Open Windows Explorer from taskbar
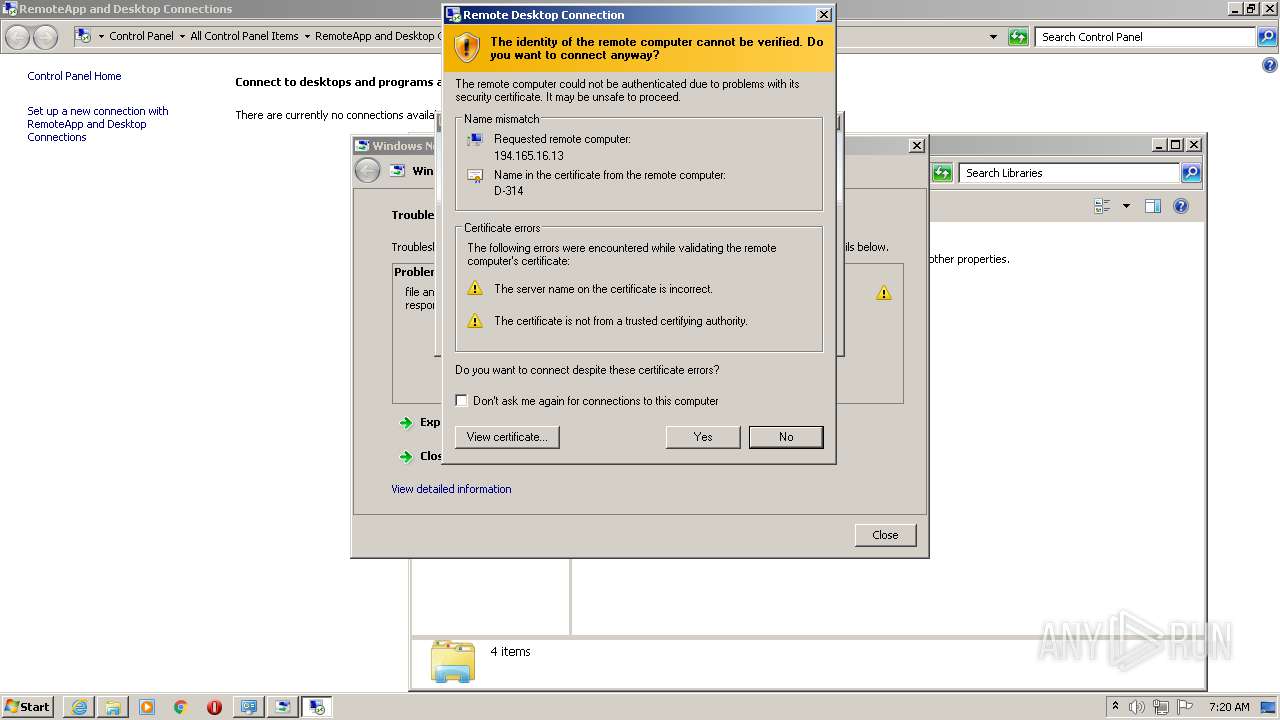This screenshot has height=720, width=1280. tap(113, 707)
